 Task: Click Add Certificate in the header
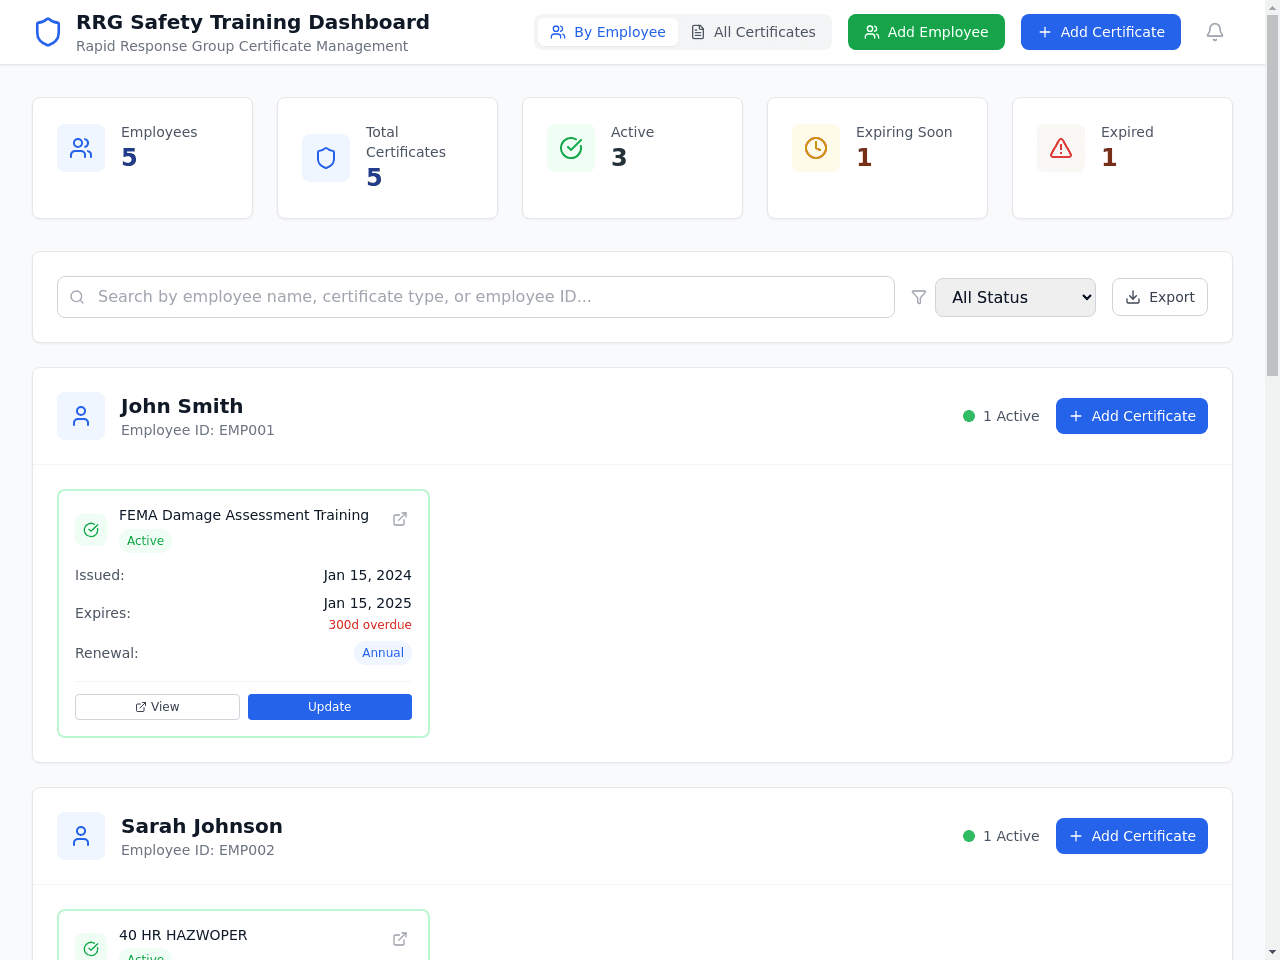[1101, 32]
